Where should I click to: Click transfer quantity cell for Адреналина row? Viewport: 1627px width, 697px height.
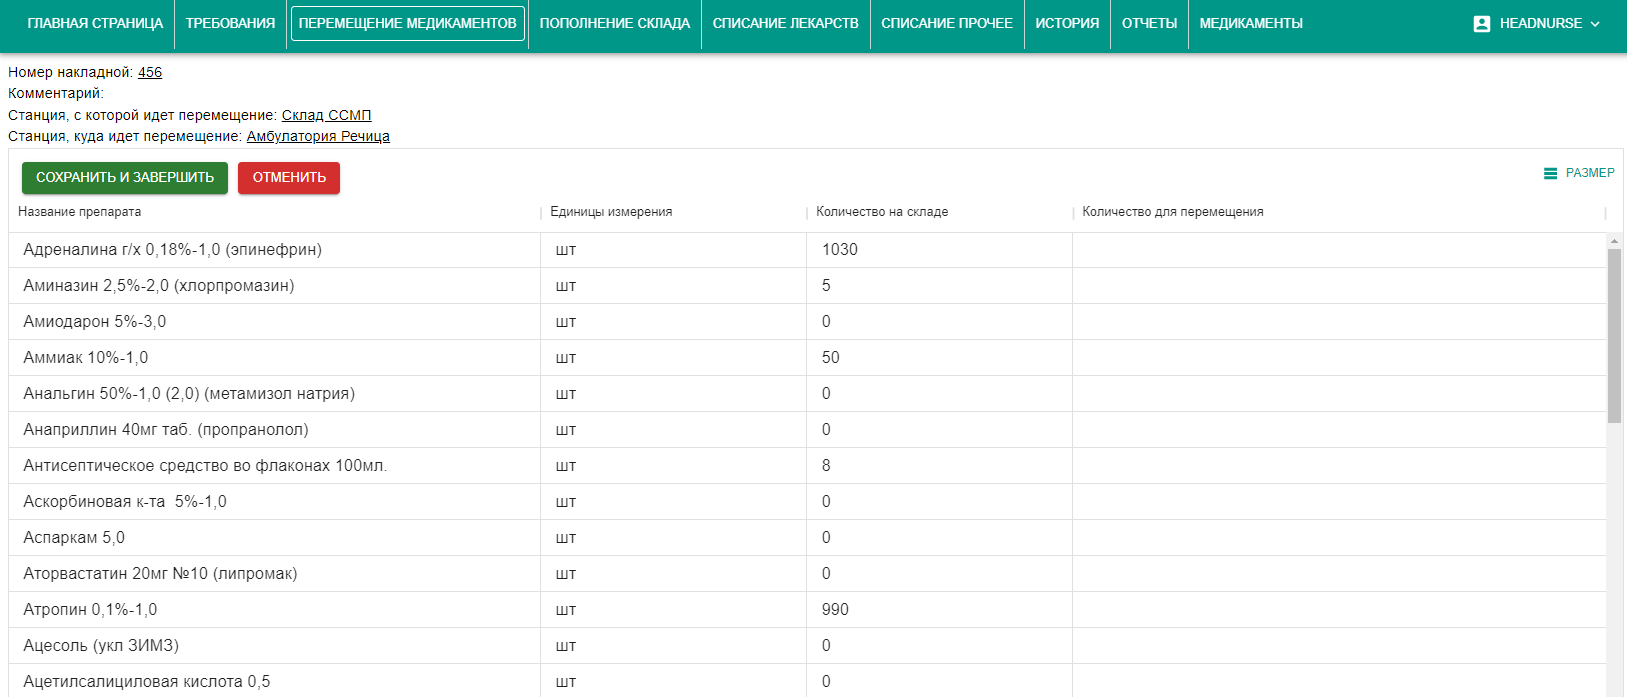(x=1339, y=250)
